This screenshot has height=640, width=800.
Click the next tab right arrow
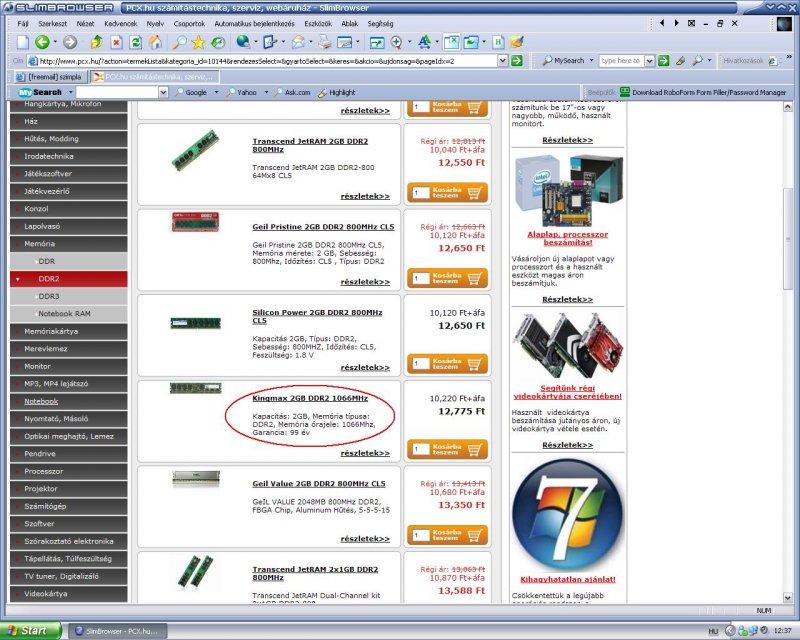pyautogui.click(x=676, y=23)
